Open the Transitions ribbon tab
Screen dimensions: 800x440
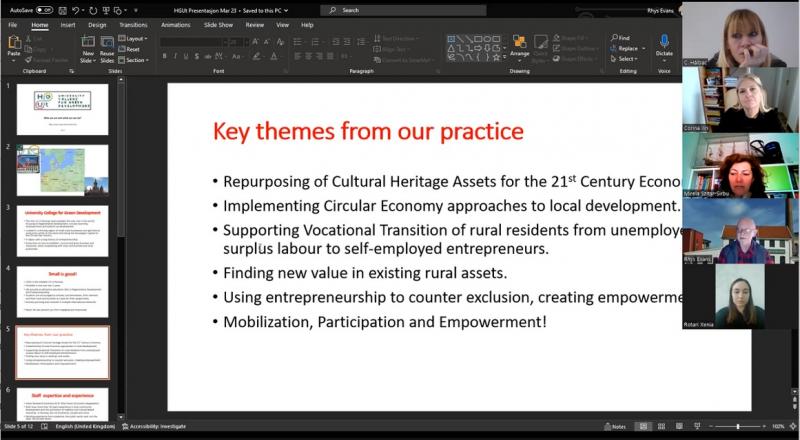pyautogui.click(x=132, y=24)
